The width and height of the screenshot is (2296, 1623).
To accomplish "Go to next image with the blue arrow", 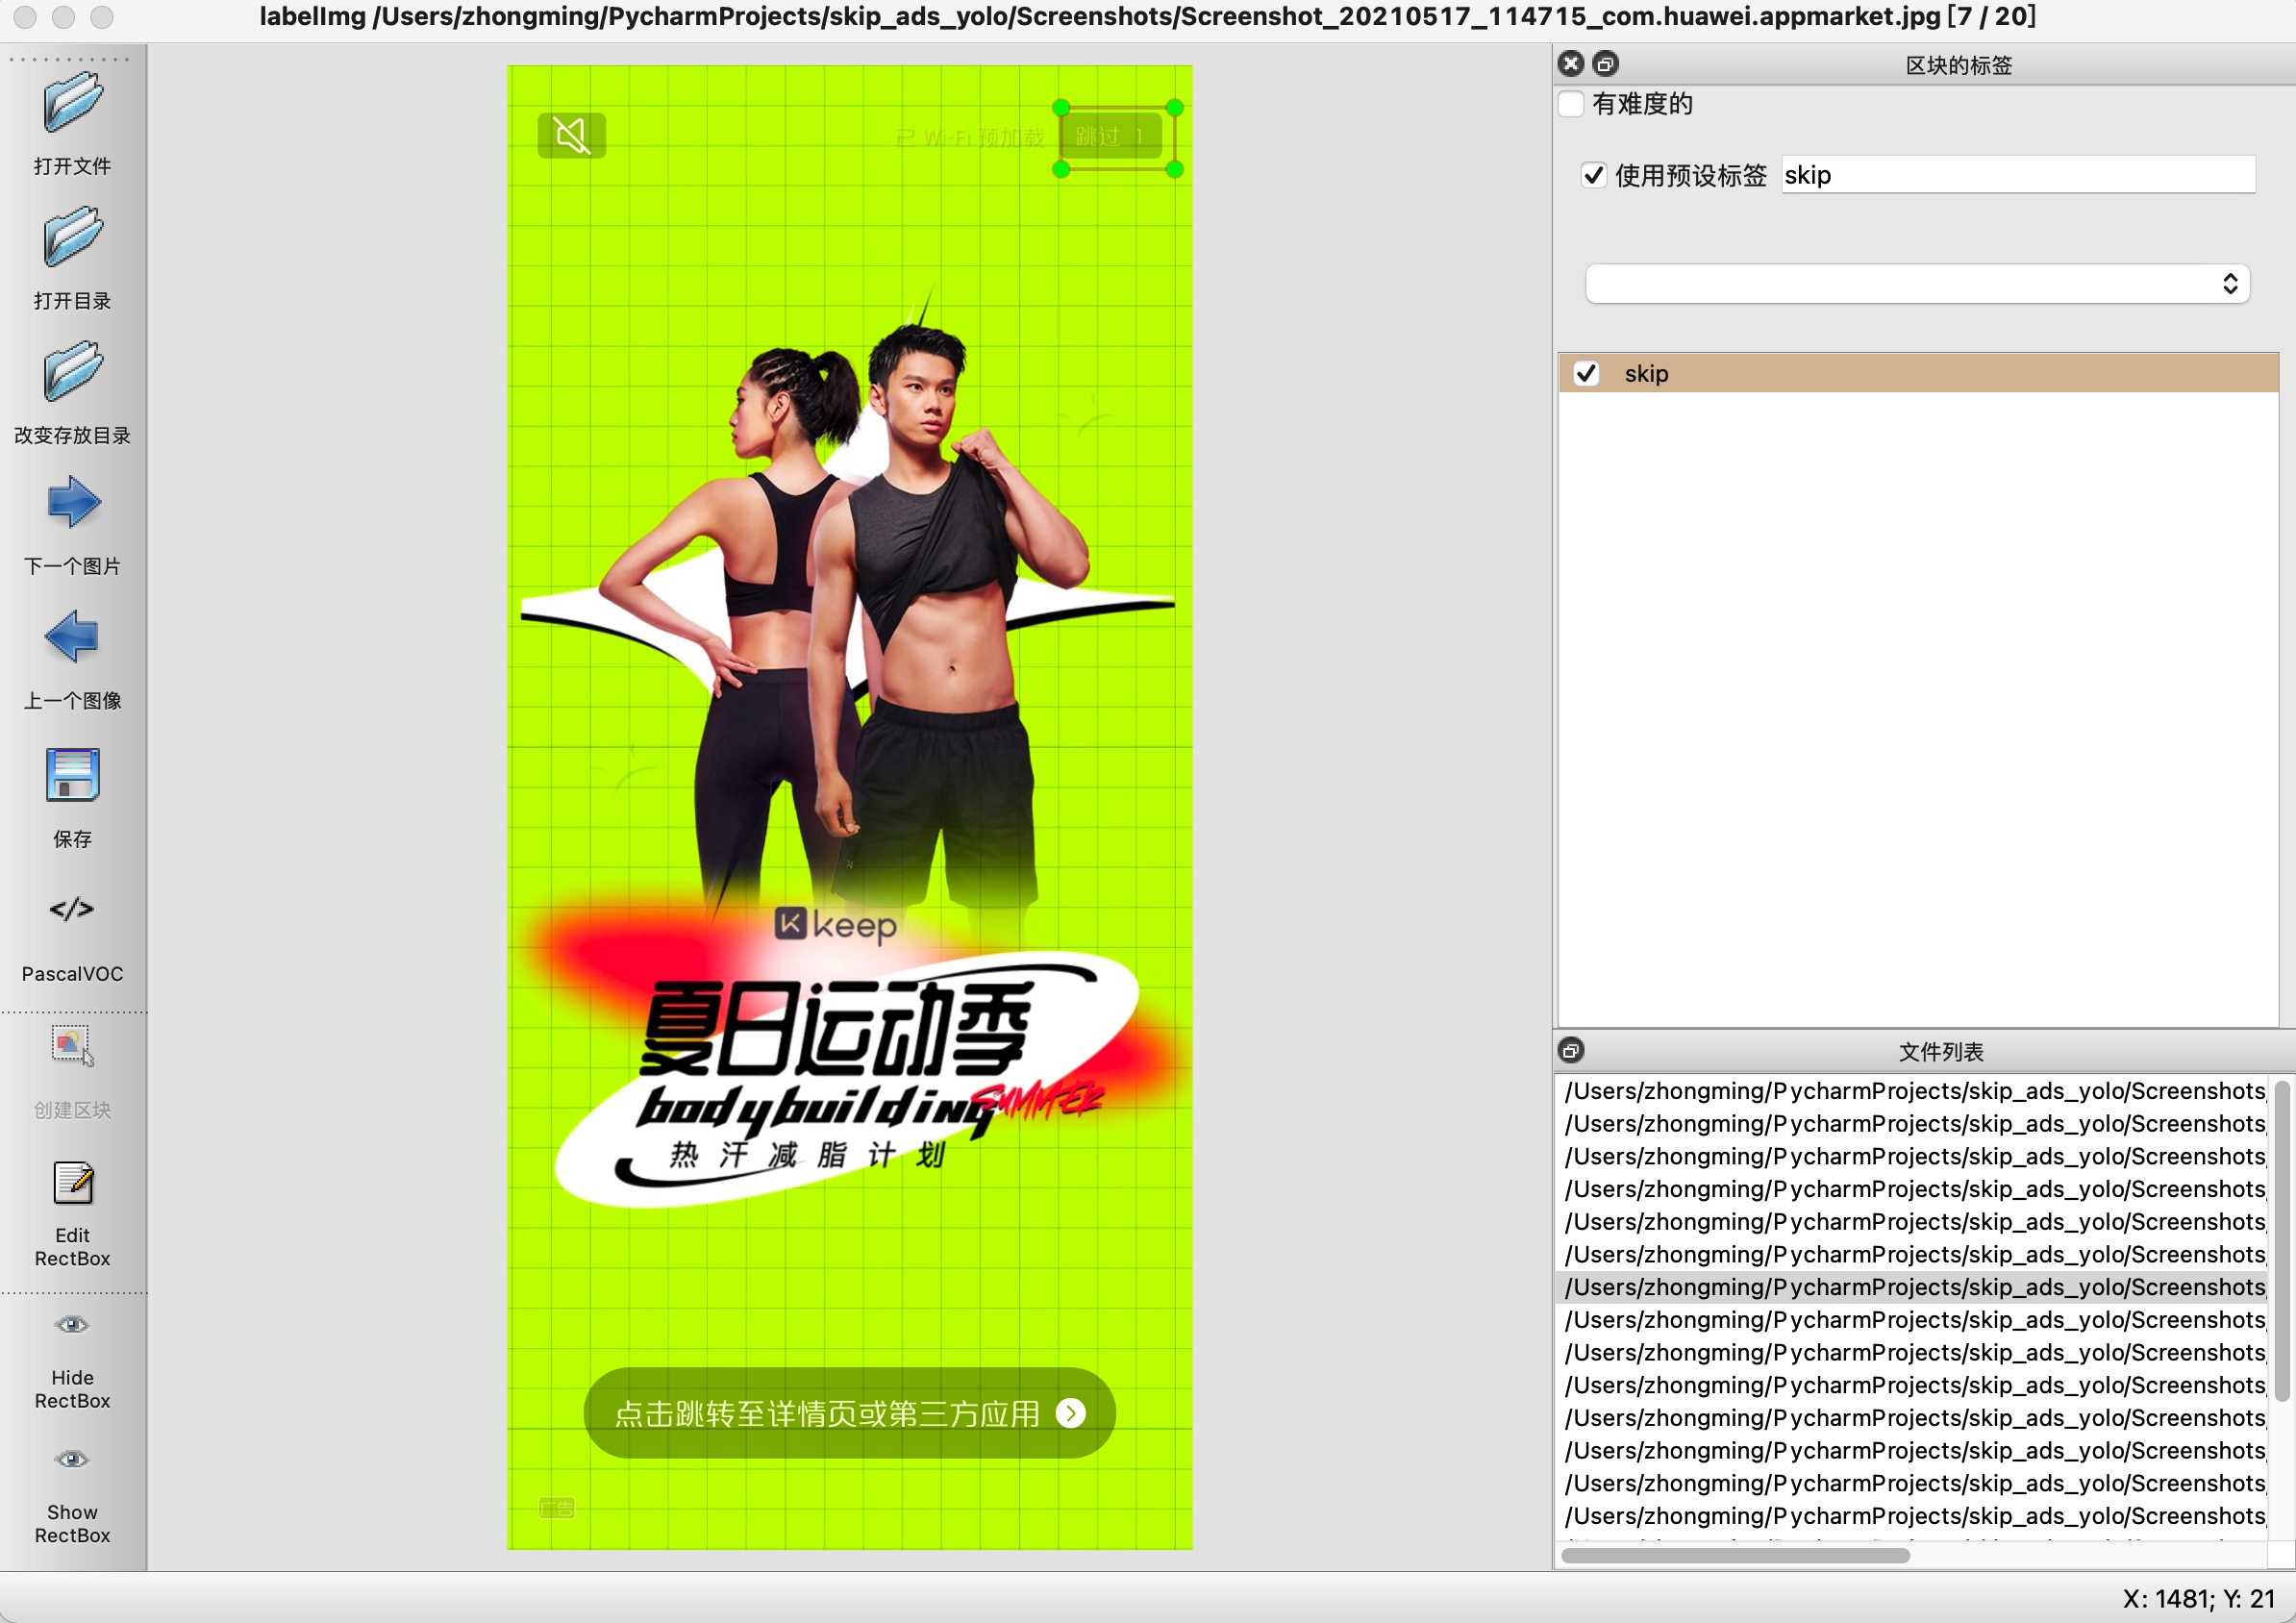I will click(x=72, y=503).
